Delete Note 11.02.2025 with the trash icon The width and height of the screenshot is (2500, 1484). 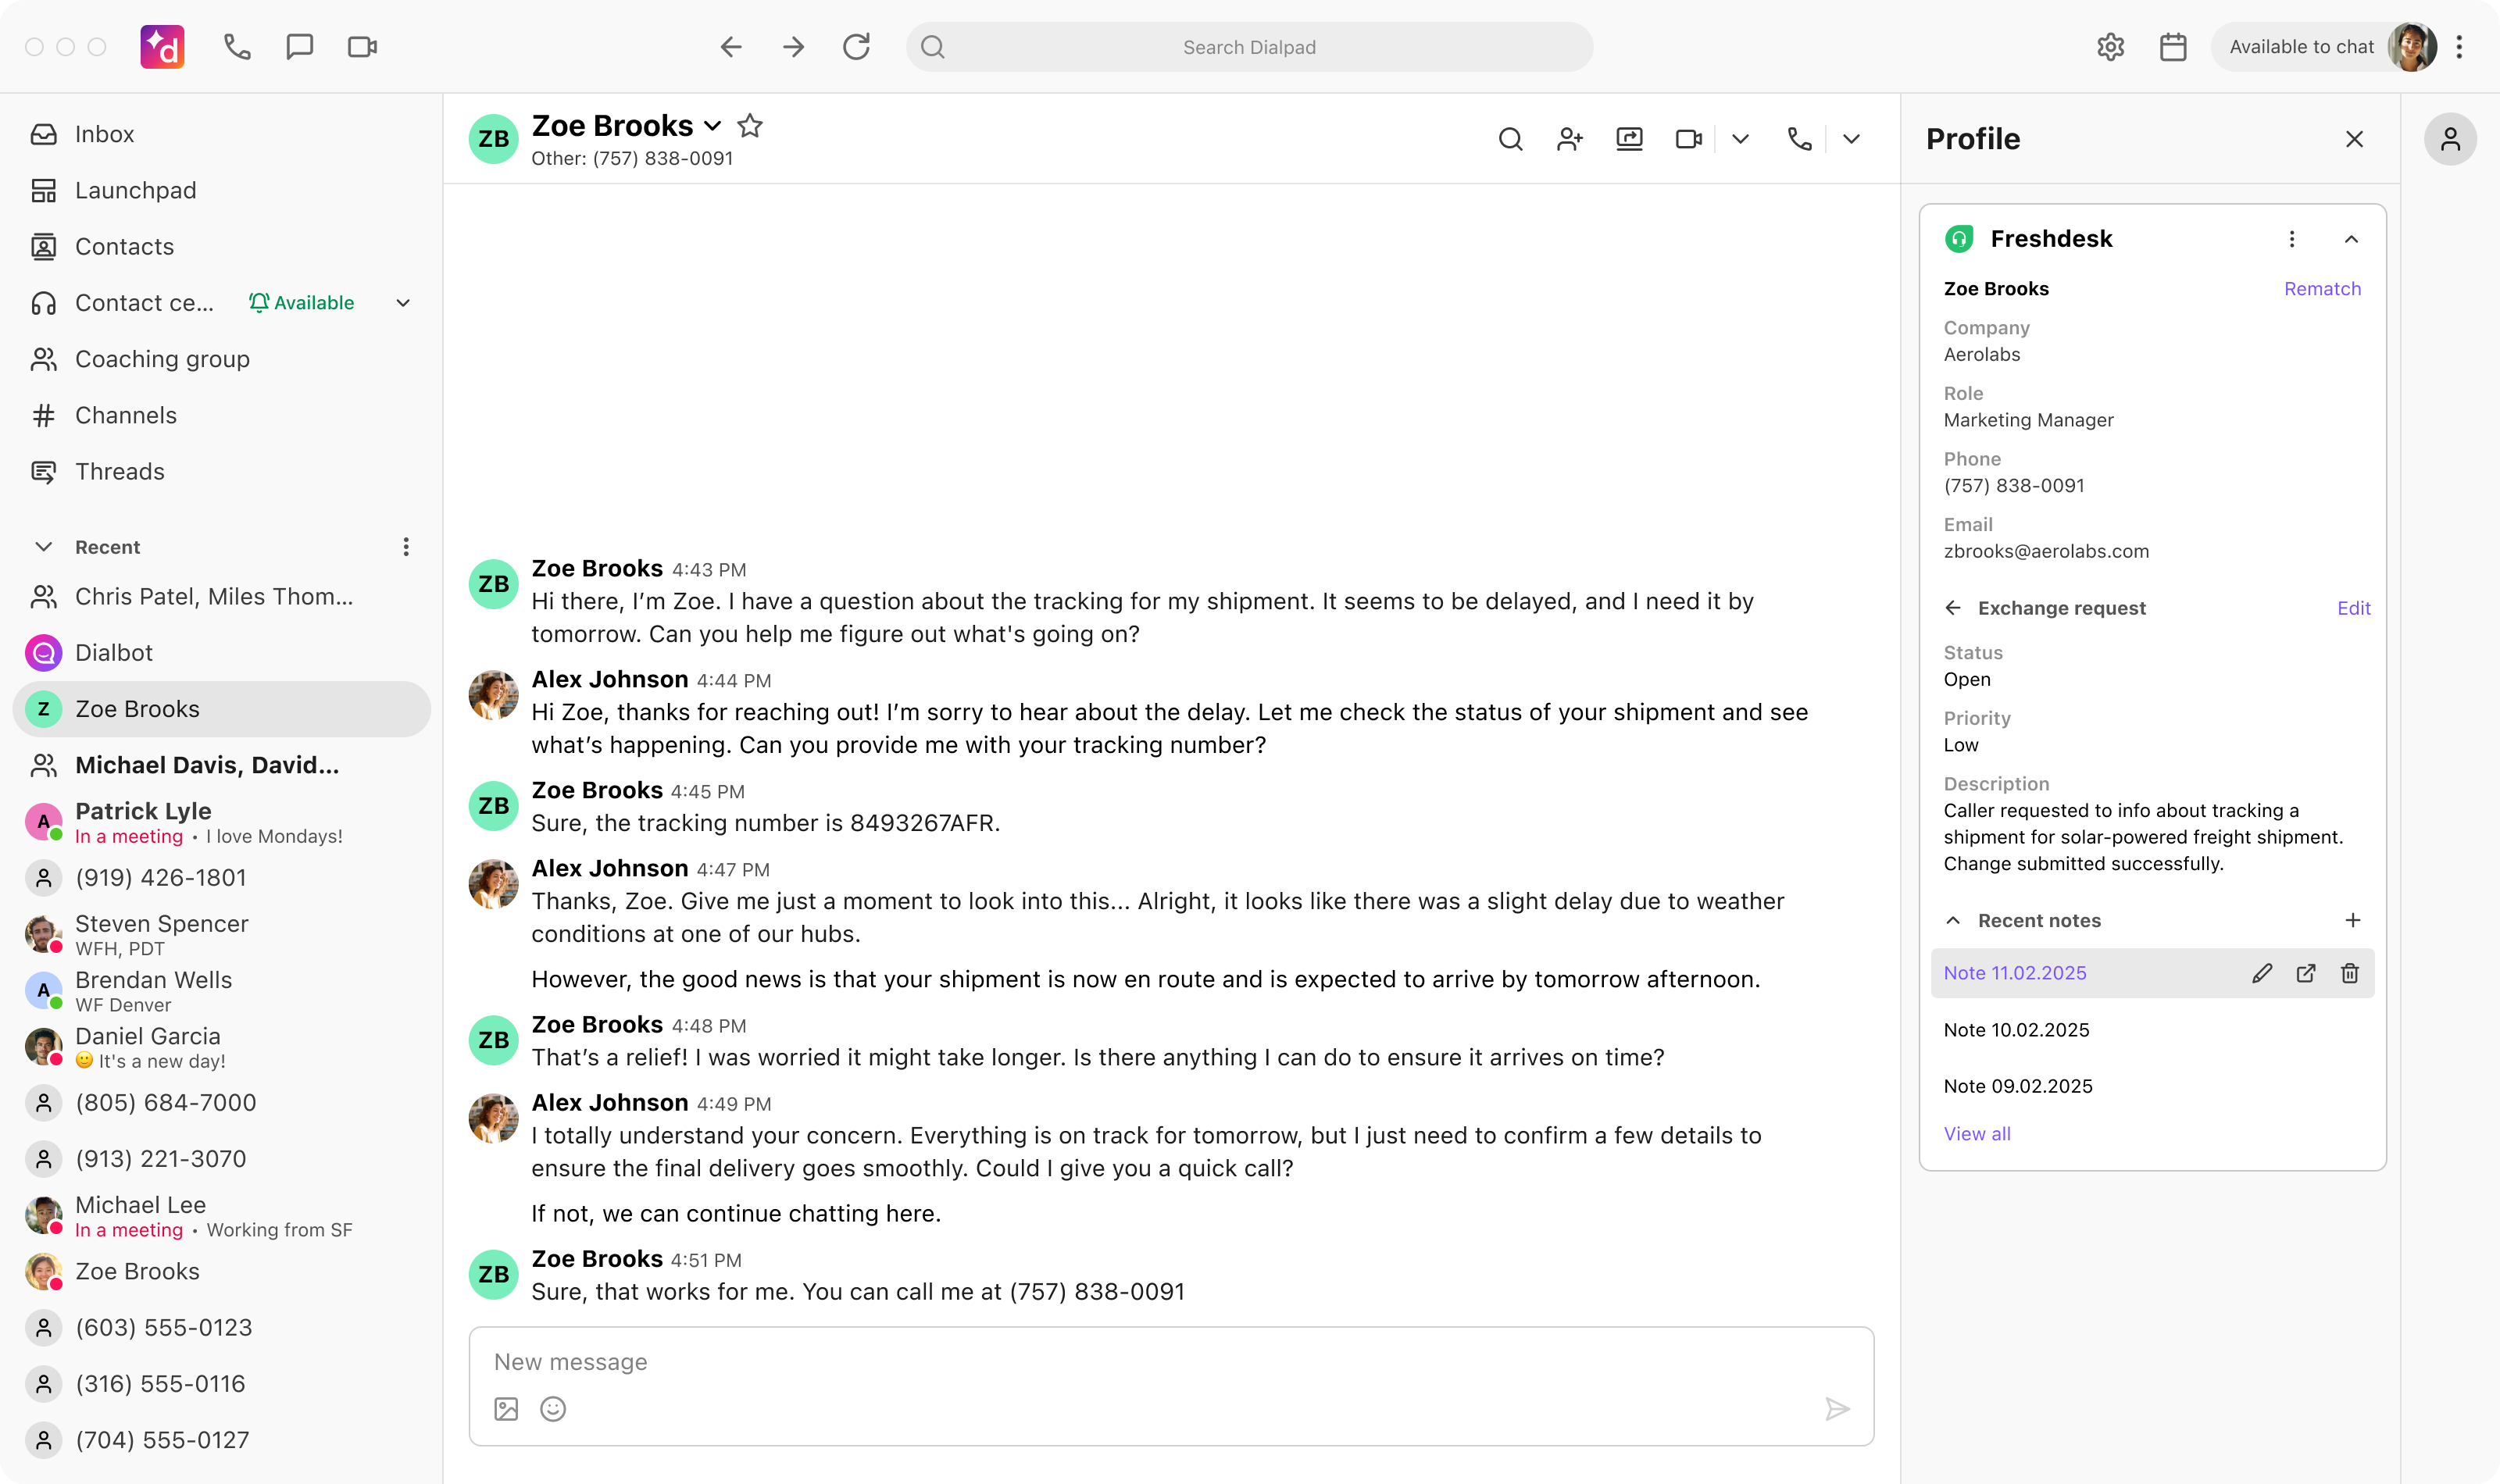(2349, 972)
